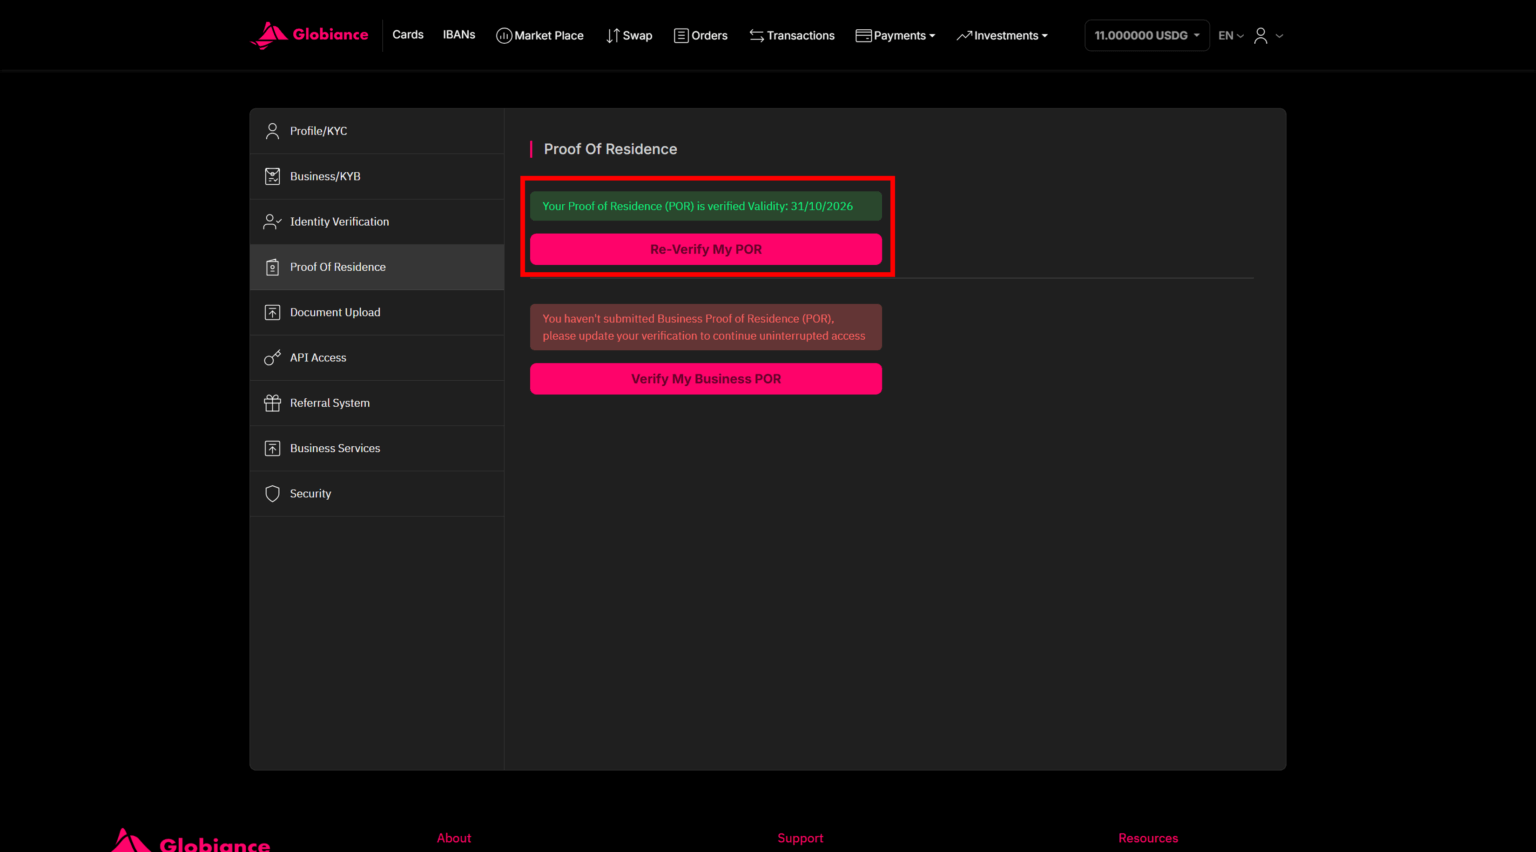Click the Referral System gift icon

272,403
